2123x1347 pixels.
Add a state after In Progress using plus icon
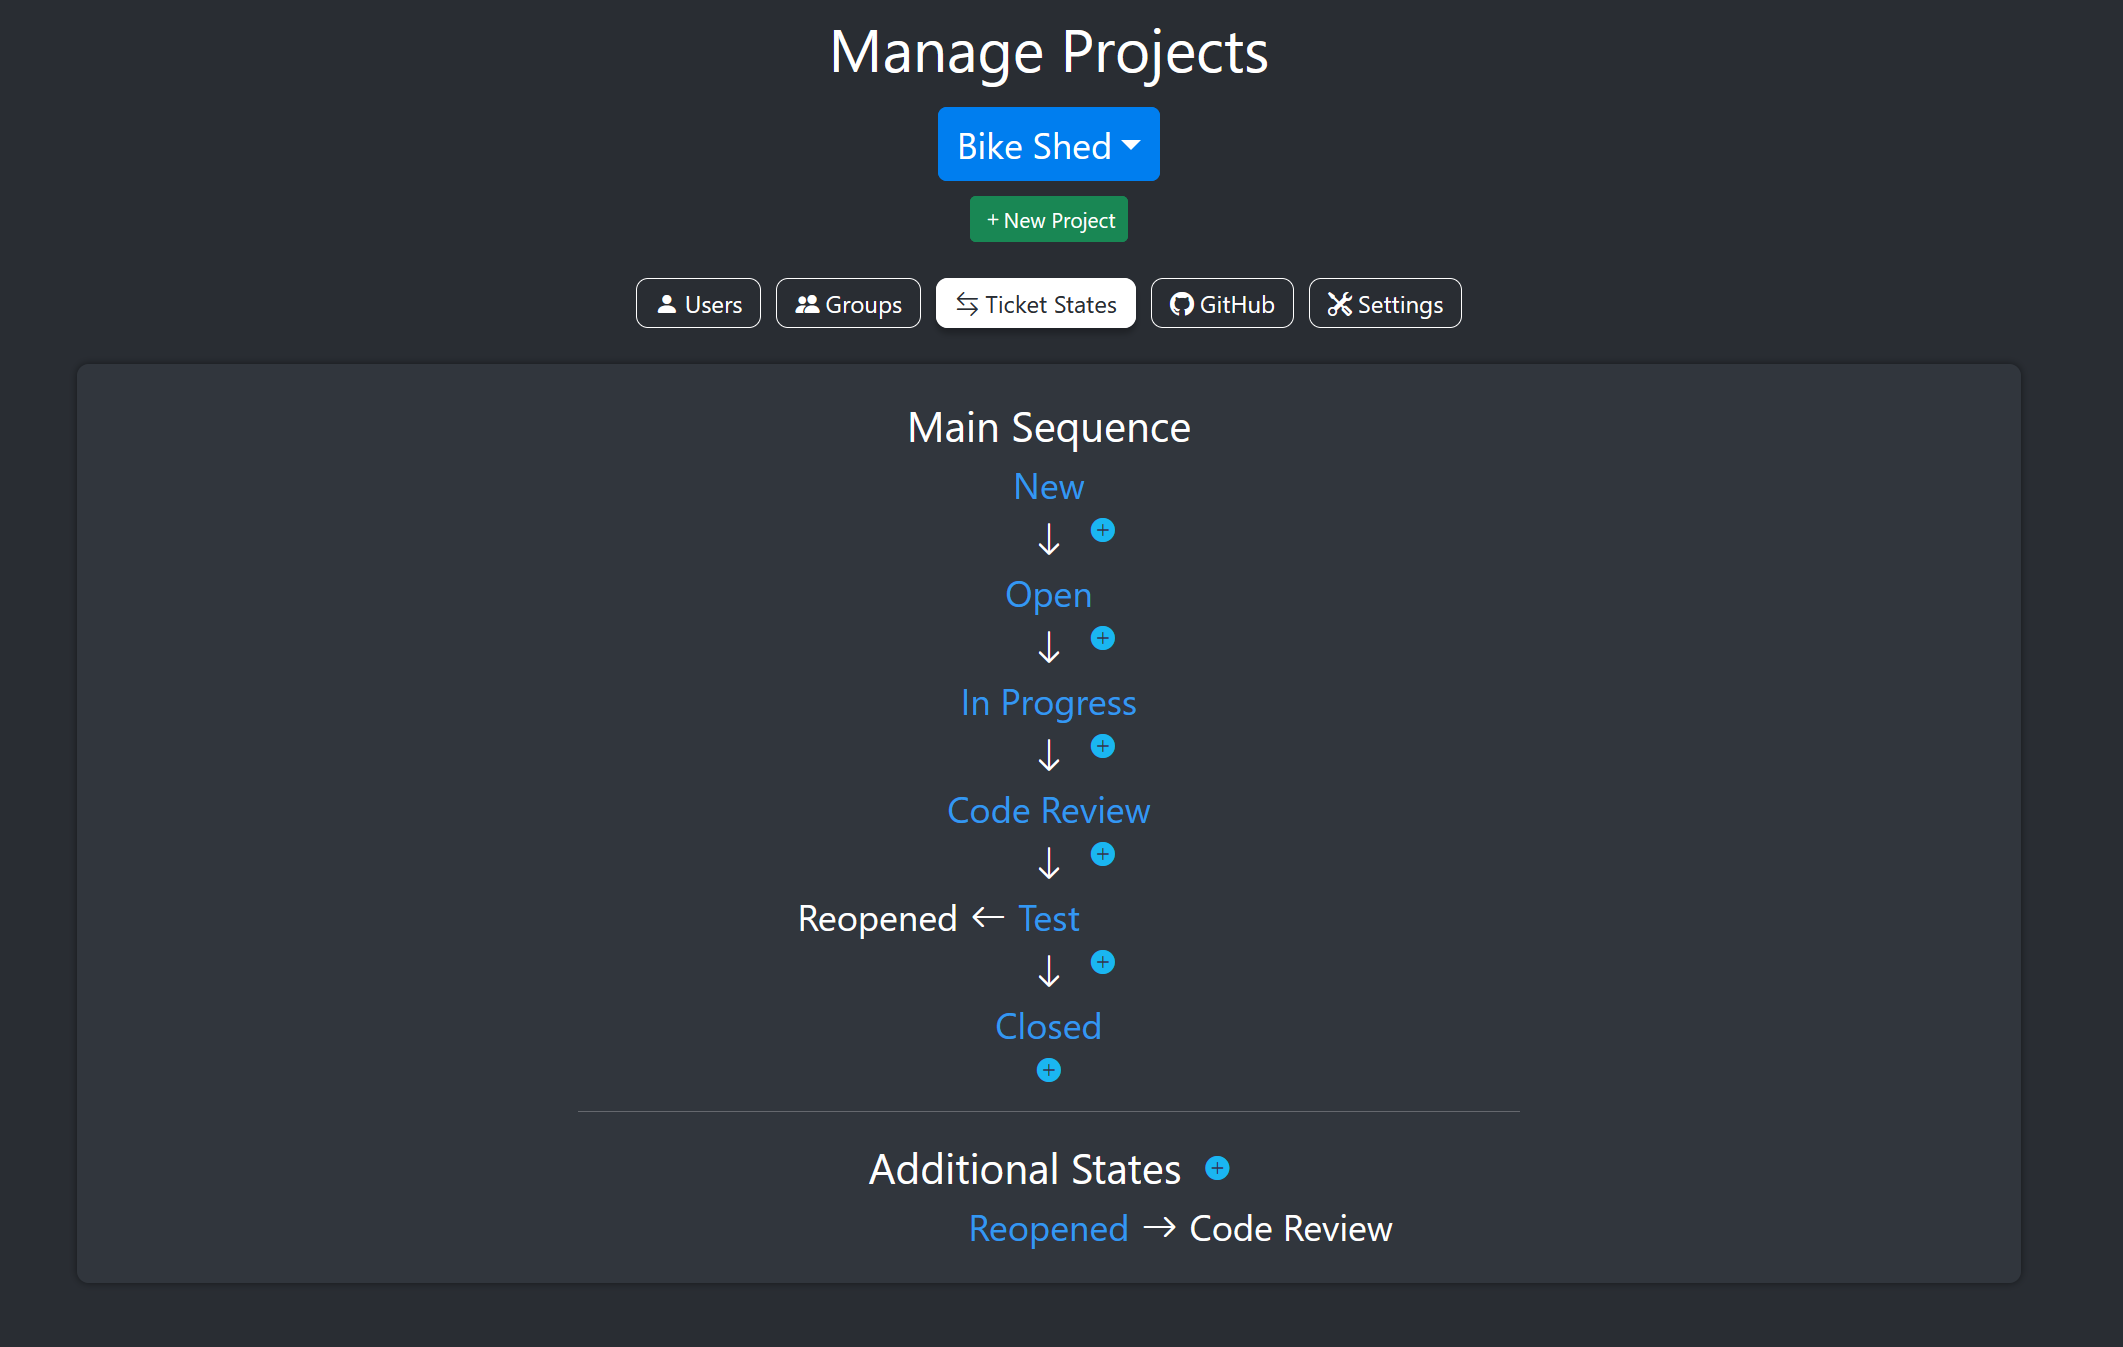pyautogui.click(x=1103, y=746)
